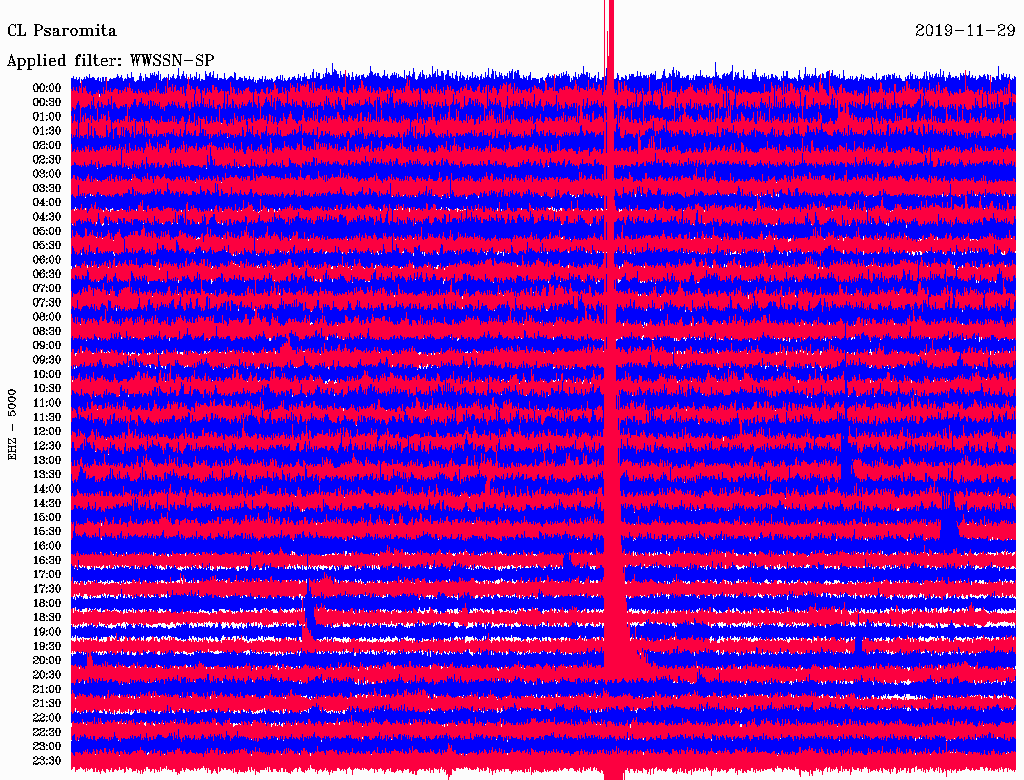
Task: Click the 22:00 time label
Action: click(x=47, y=718)
